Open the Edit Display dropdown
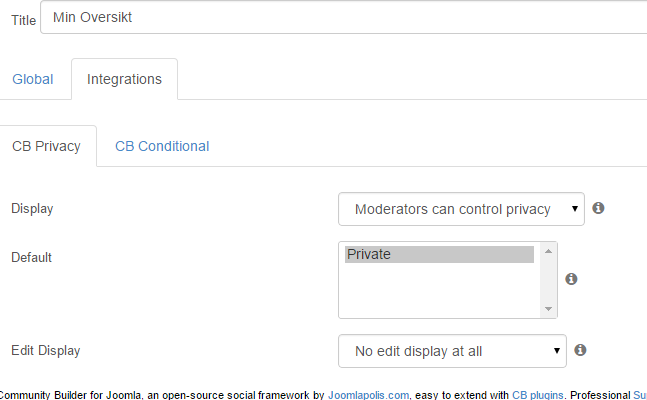The image size is (647, 400). click(x=452, y=351)
